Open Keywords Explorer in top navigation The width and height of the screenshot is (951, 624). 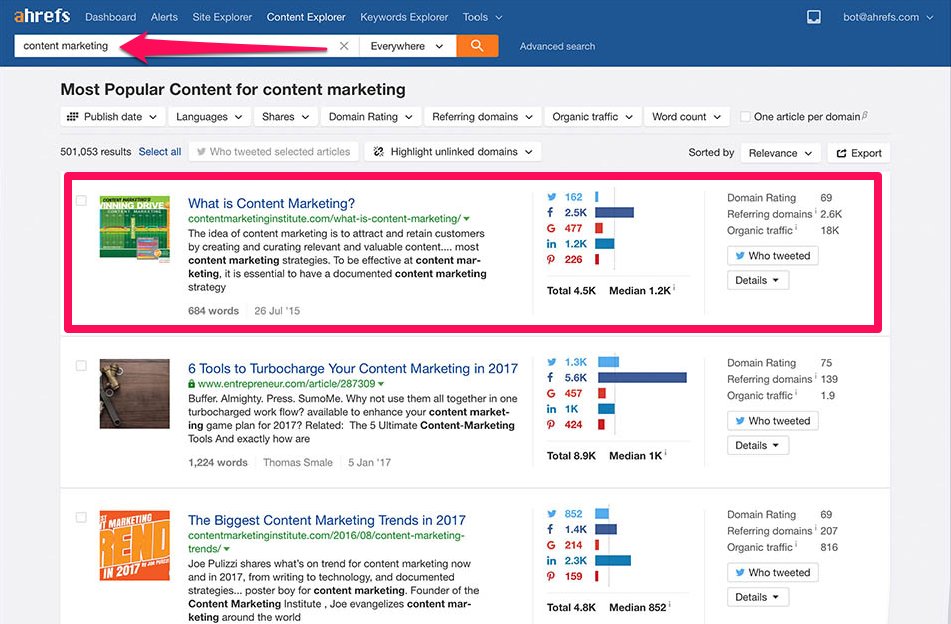click(x=404, y=17)
